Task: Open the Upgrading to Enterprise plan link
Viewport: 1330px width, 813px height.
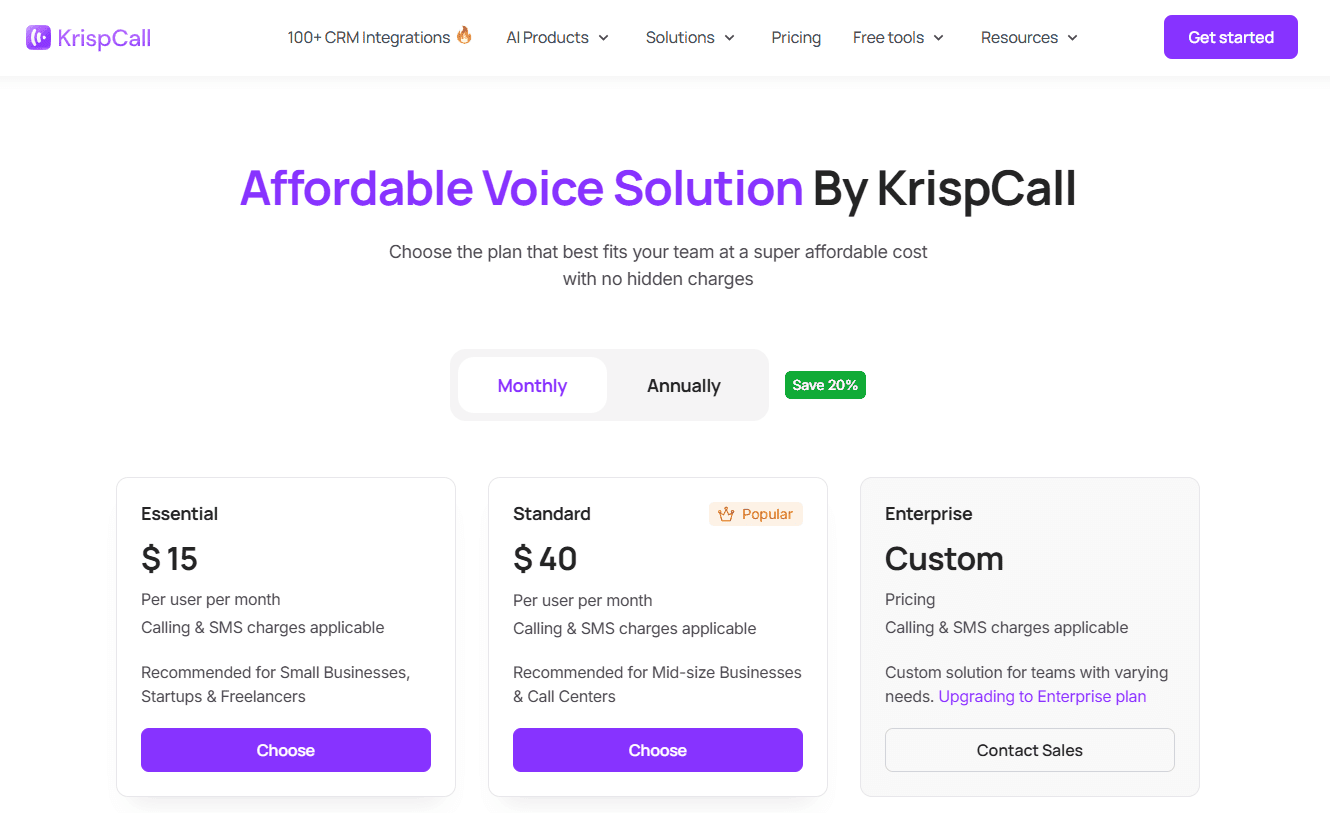Action: coord(1042,696)
